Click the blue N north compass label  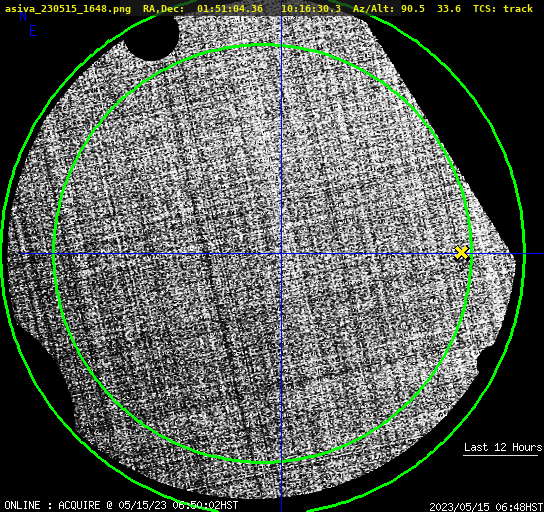(x=23, y=16)
